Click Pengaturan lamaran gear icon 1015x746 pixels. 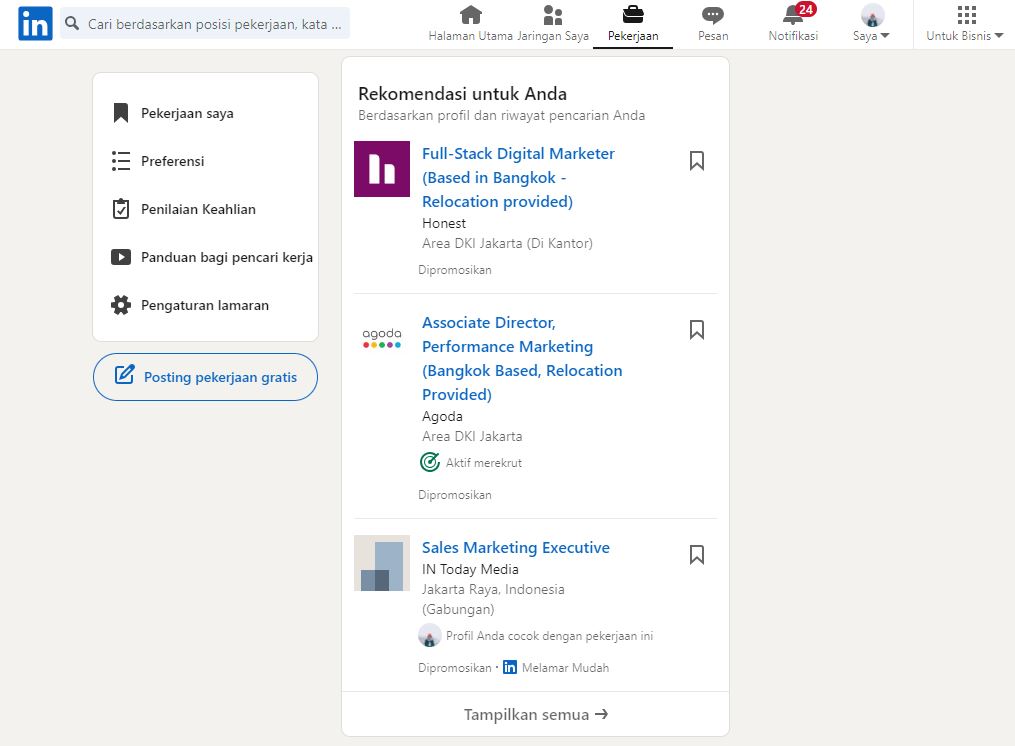[120, 304]
